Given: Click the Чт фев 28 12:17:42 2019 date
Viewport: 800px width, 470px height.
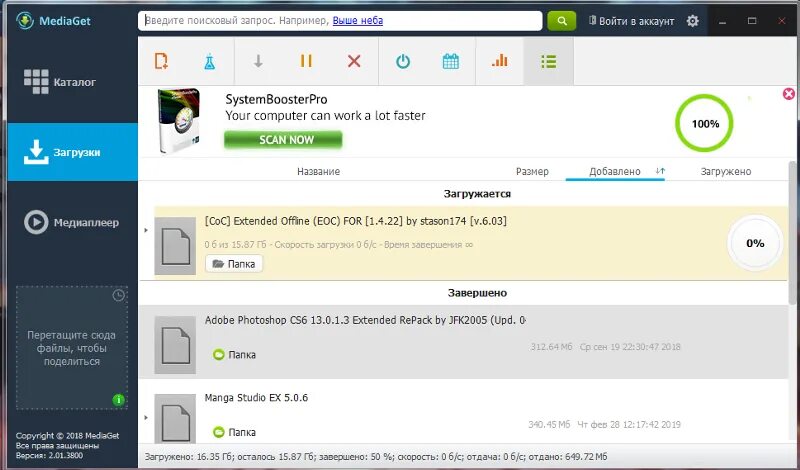Looking at the screenshot, I should click(x=629, y=425).
